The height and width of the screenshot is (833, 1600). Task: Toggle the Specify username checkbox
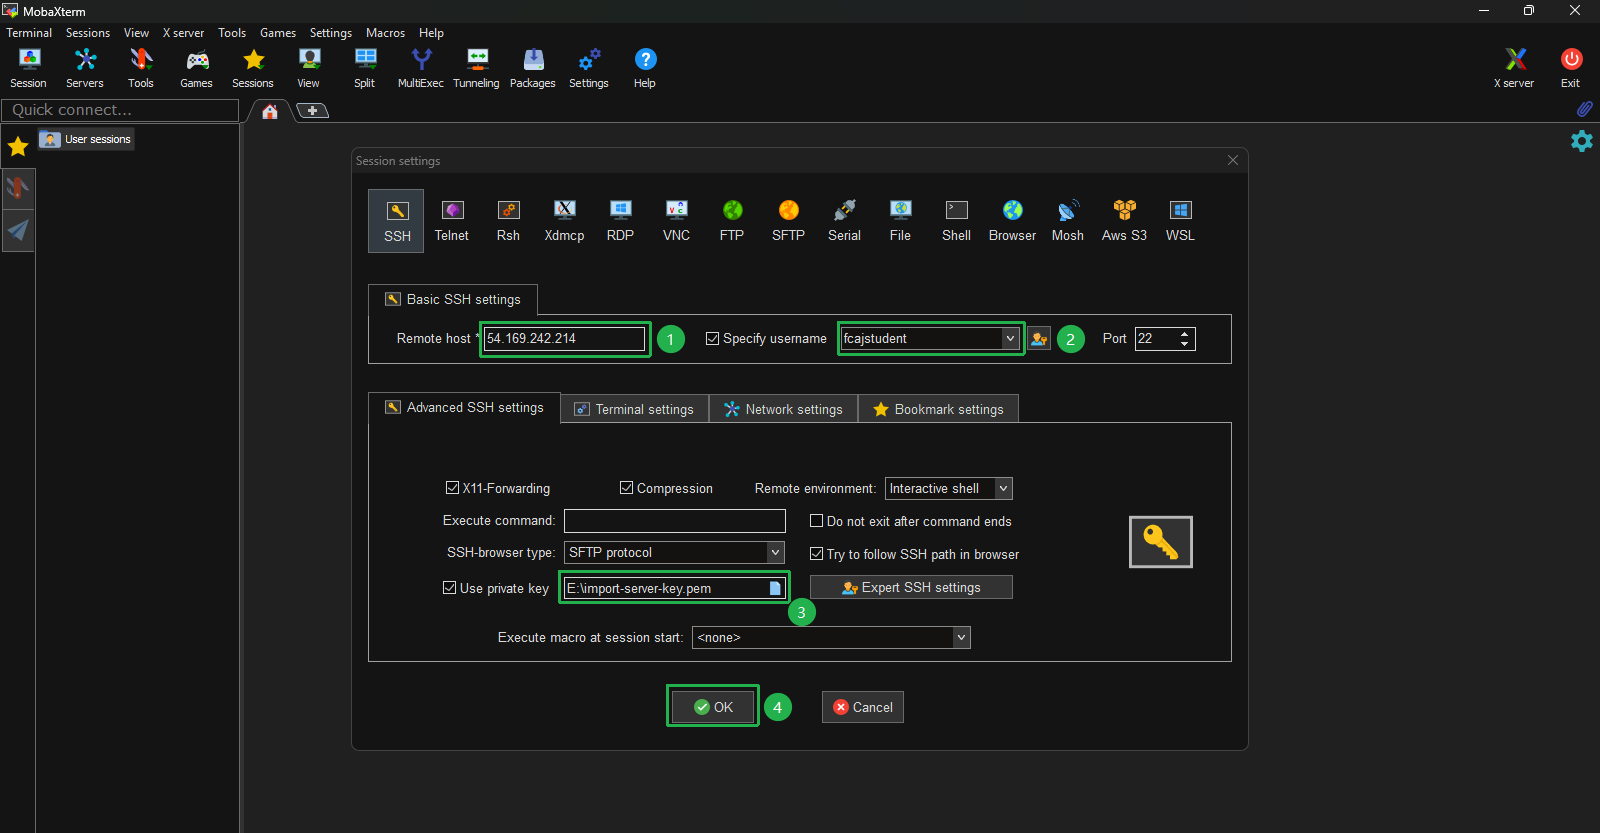713,339
